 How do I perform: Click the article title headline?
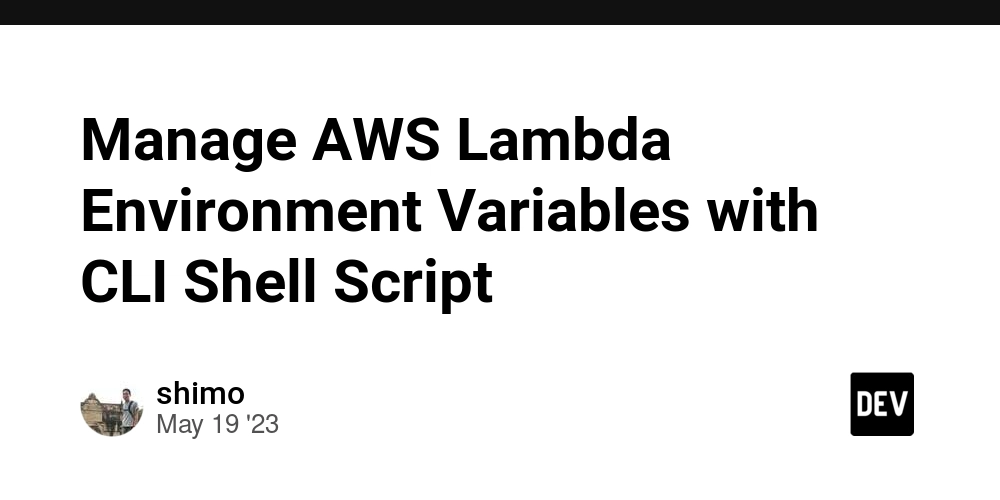(450, 210)
